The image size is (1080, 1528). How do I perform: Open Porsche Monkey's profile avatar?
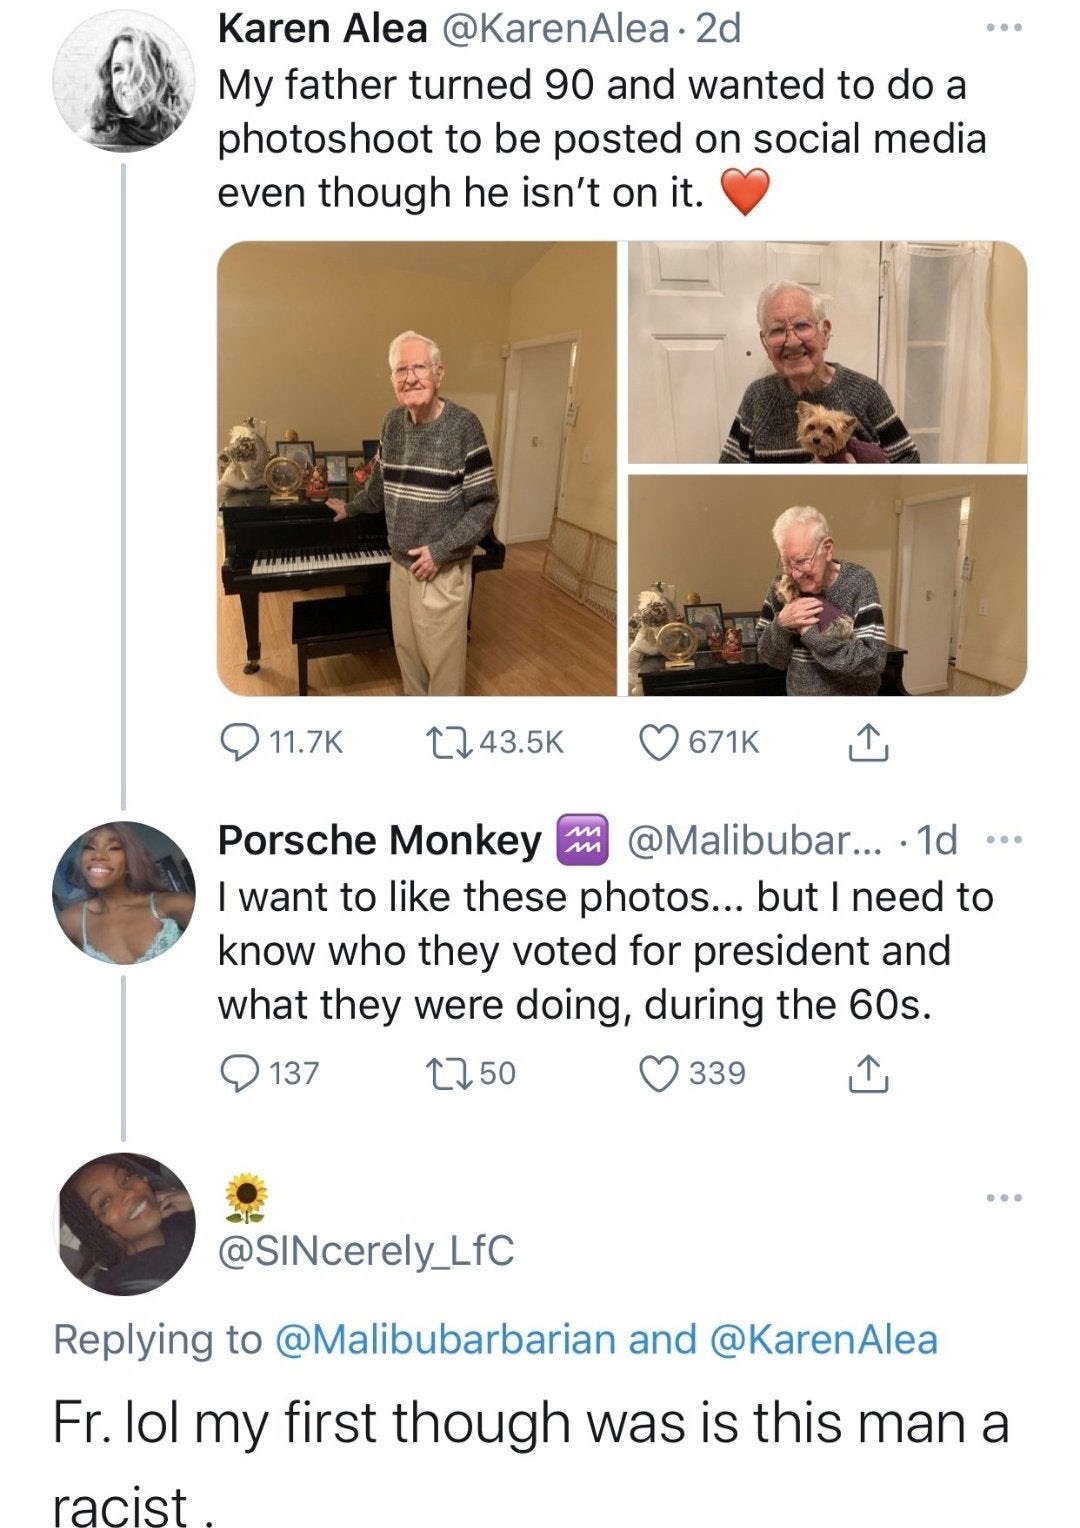coord(123,893)
